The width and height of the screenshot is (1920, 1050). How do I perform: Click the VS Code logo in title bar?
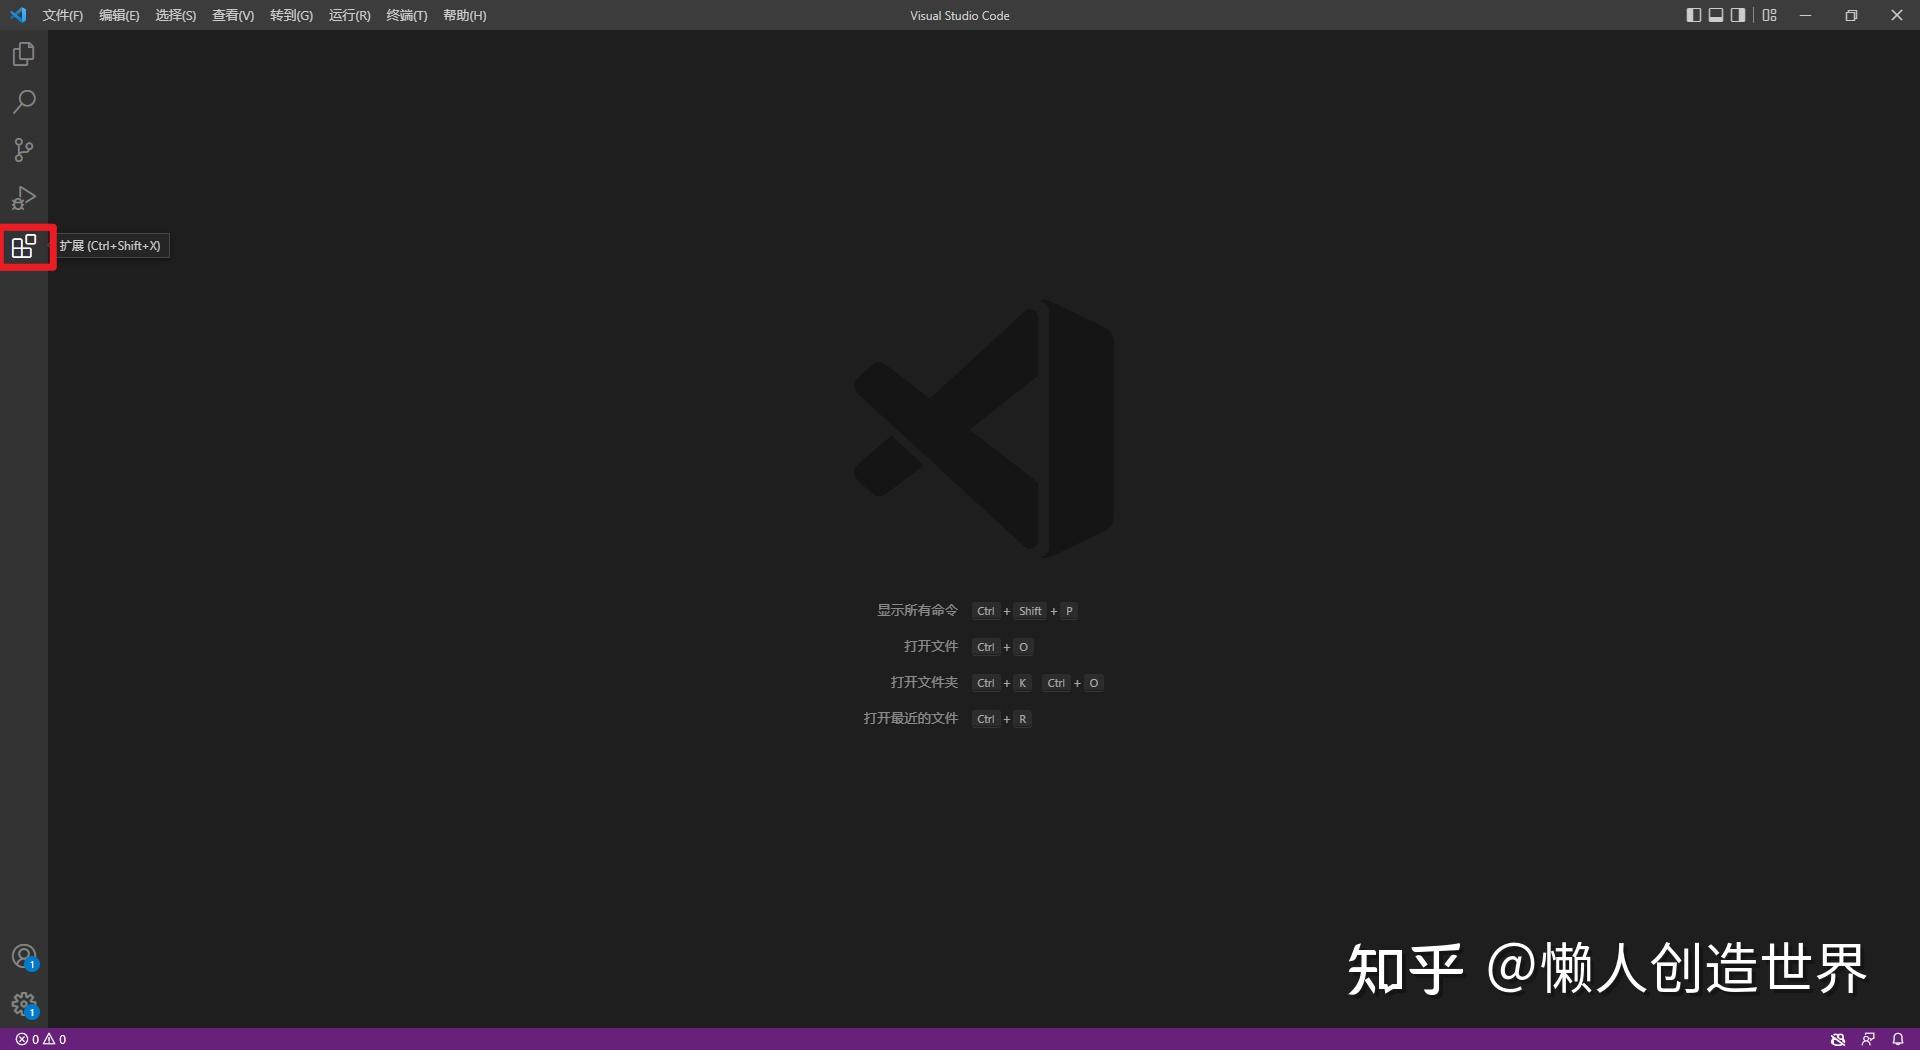pos(18,15)
